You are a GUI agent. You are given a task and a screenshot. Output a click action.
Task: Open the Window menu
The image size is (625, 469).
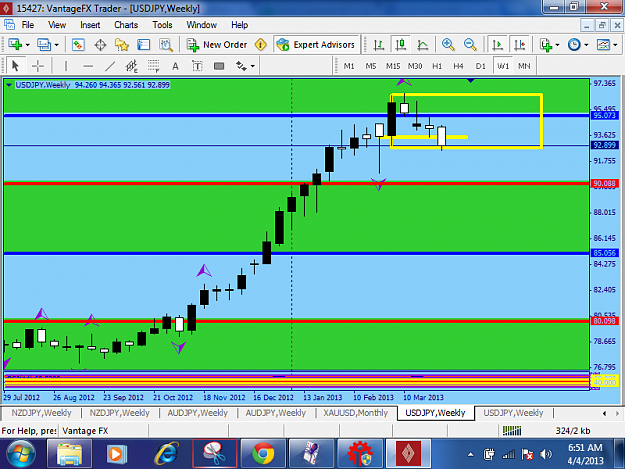(202, 25)
